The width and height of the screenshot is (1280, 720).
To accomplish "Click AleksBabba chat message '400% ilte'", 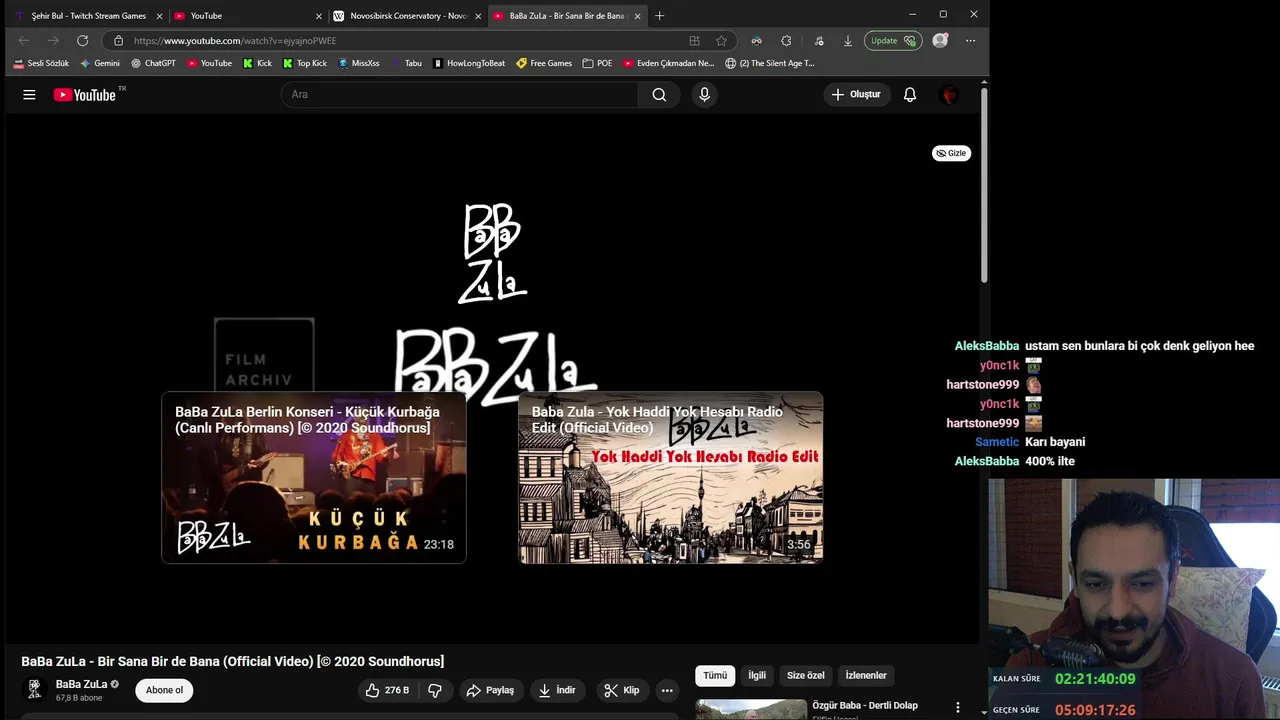I will pos(1049,461).
